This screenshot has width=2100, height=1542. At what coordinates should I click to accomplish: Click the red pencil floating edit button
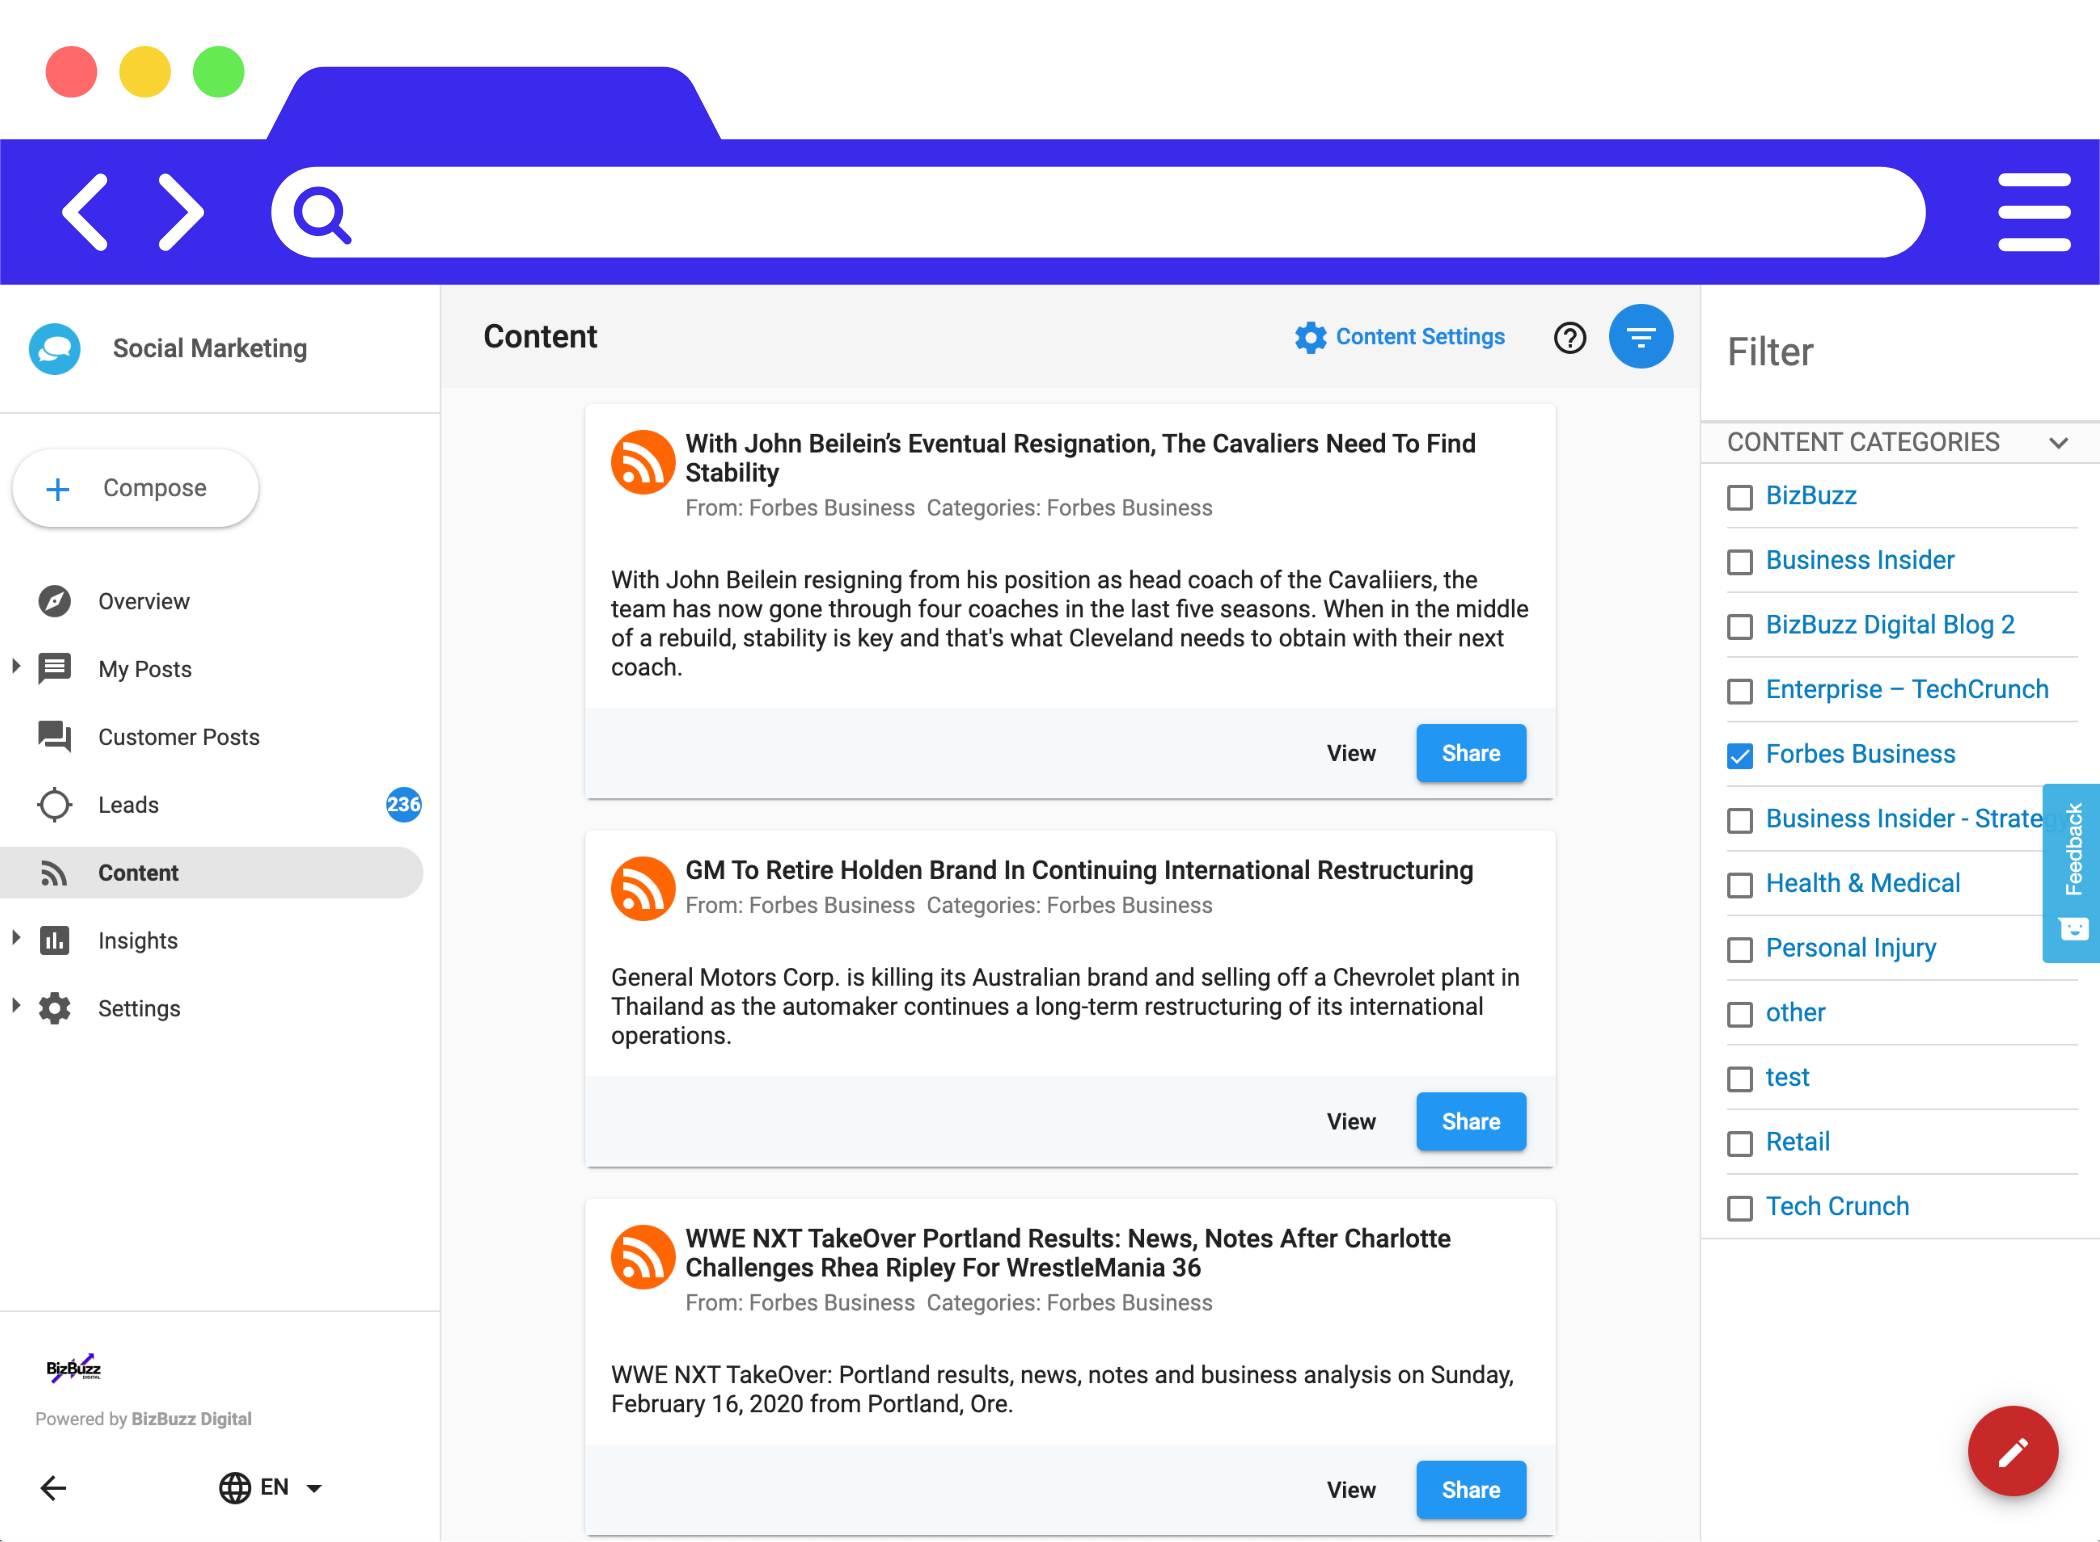[x=2012, y=1451]
